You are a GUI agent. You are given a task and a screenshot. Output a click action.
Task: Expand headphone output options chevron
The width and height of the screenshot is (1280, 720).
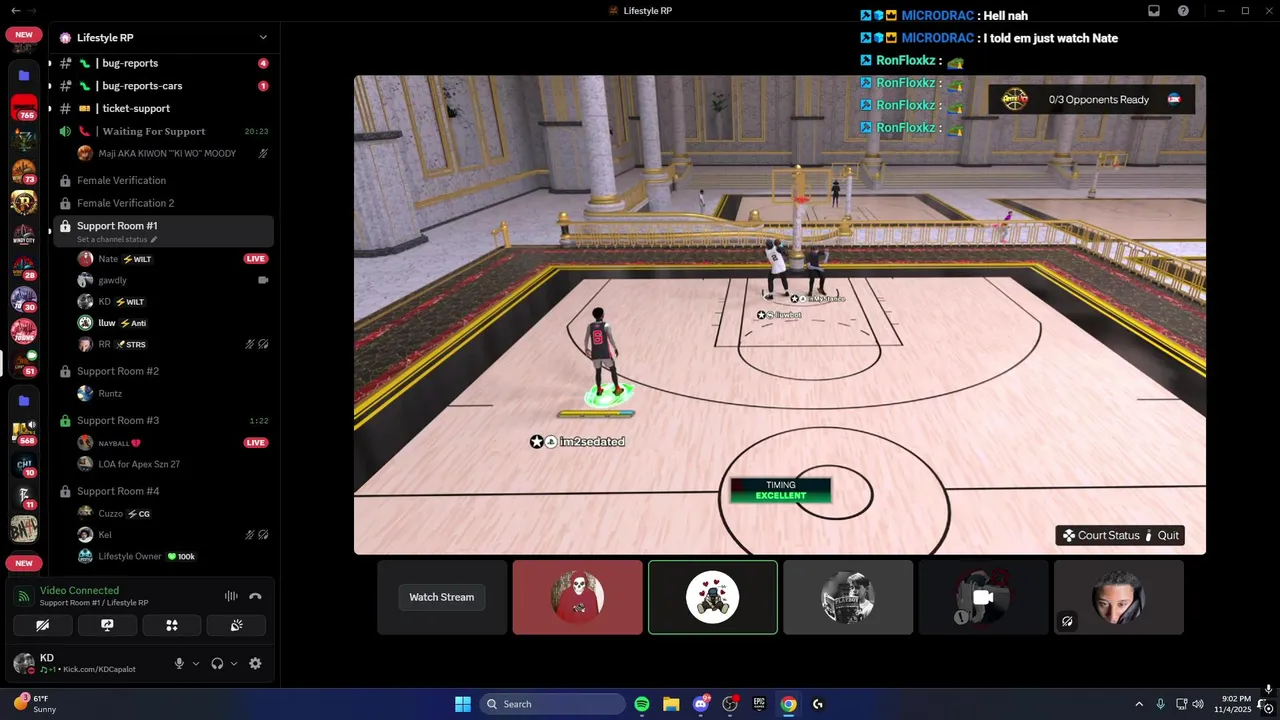[x=234, y=663]
